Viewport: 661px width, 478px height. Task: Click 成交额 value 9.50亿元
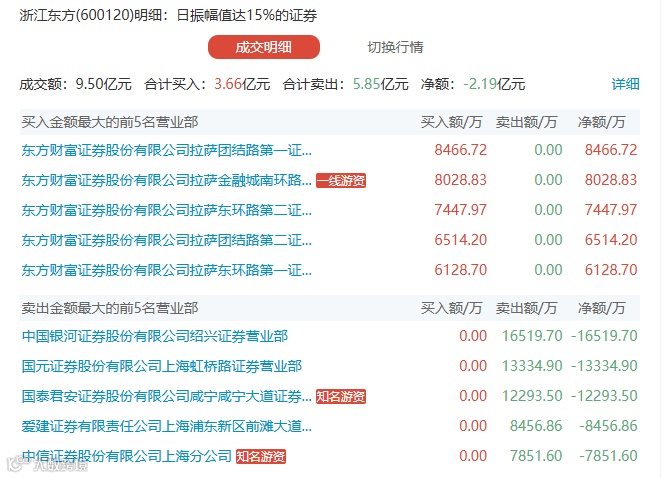point(104,84)
